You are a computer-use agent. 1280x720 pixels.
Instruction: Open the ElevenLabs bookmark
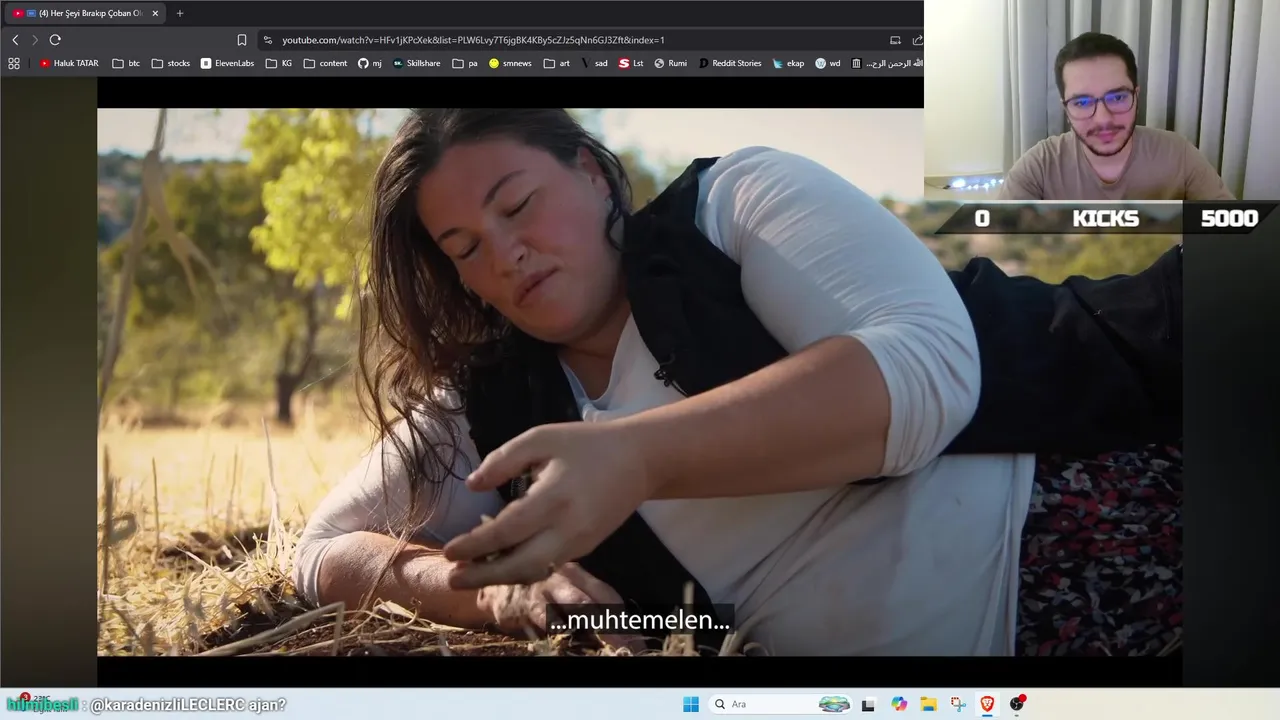[x=228, y=63]
